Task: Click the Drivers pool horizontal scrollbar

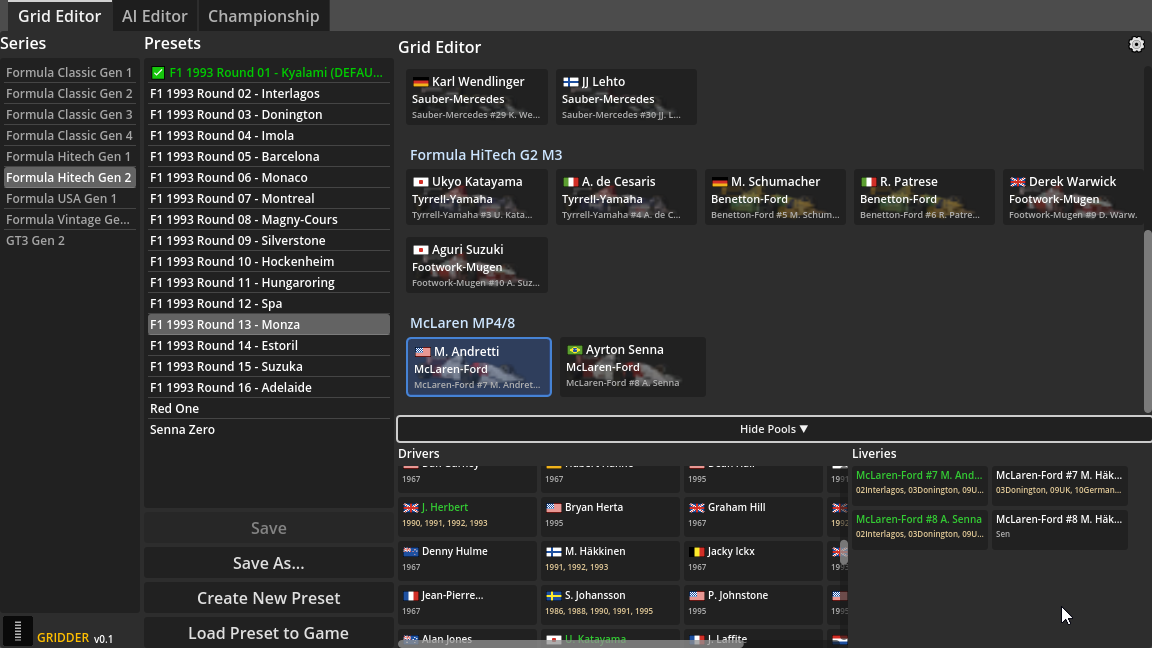Action: point(572,644)
